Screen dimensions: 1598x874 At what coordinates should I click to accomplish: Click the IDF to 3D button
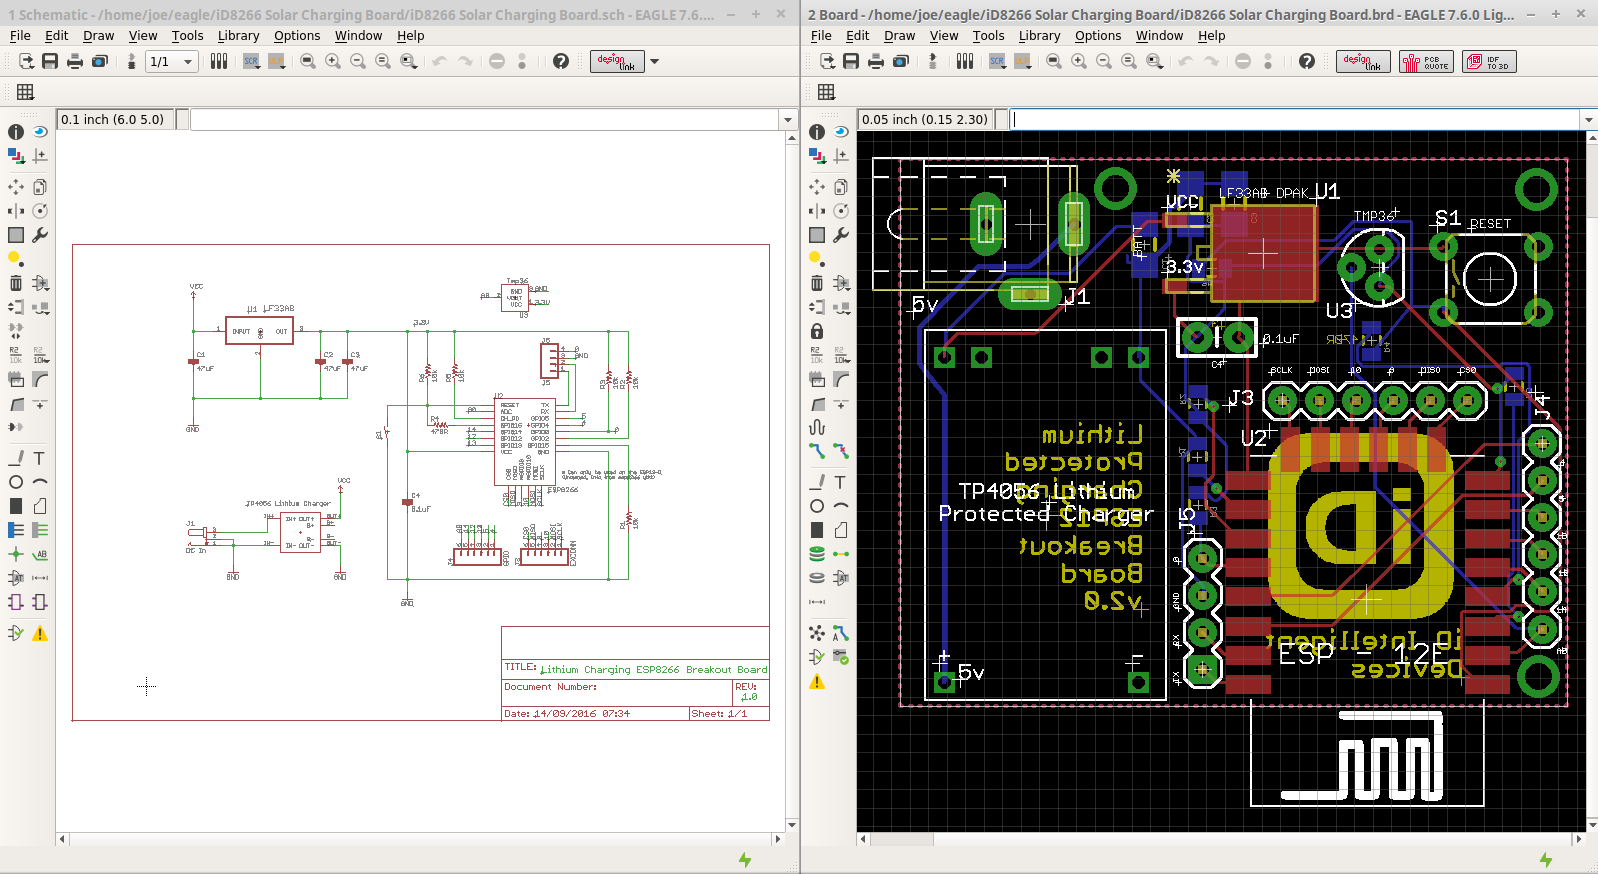click(x=1489, y=62)
